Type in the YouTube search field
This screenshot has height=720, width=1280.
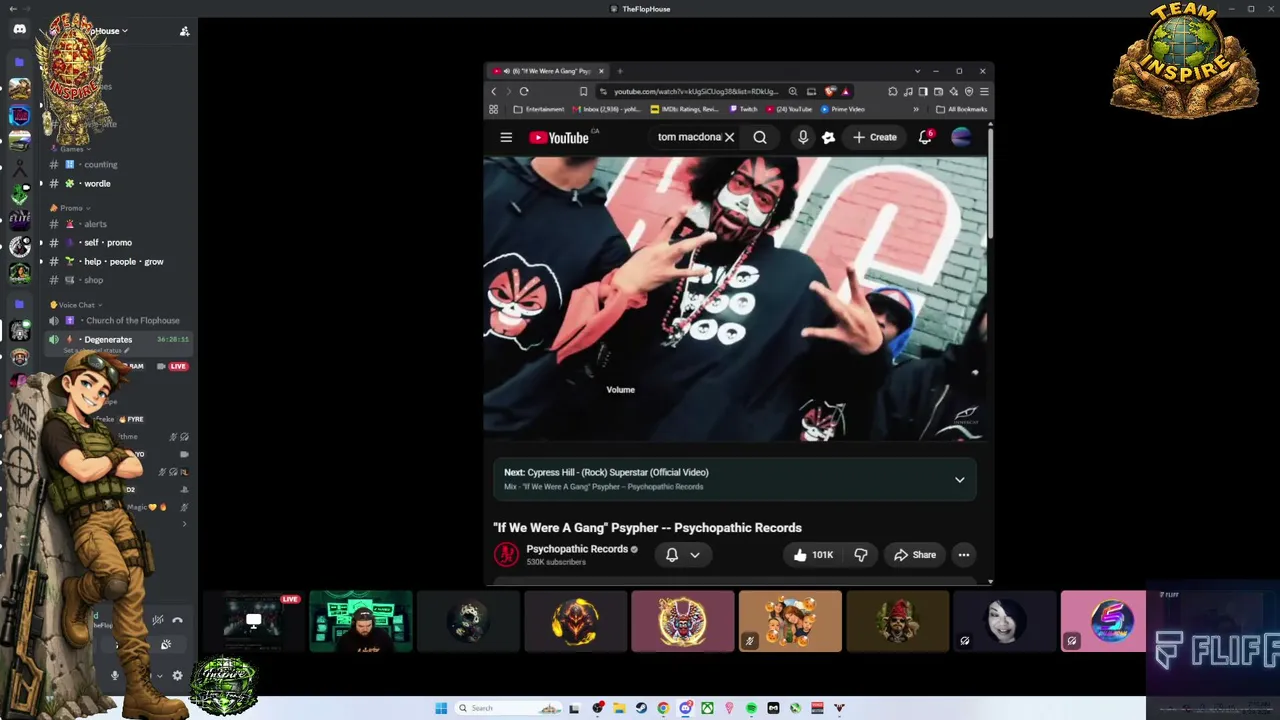pyautogui.click(x=689, y=138)
